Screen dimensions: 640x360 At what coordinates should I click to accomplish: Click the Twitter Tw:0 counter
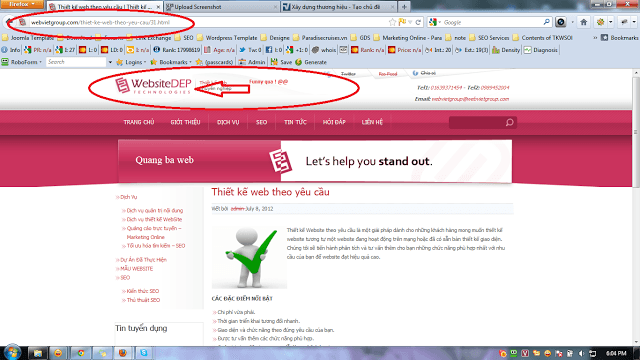tap(250, 50)
